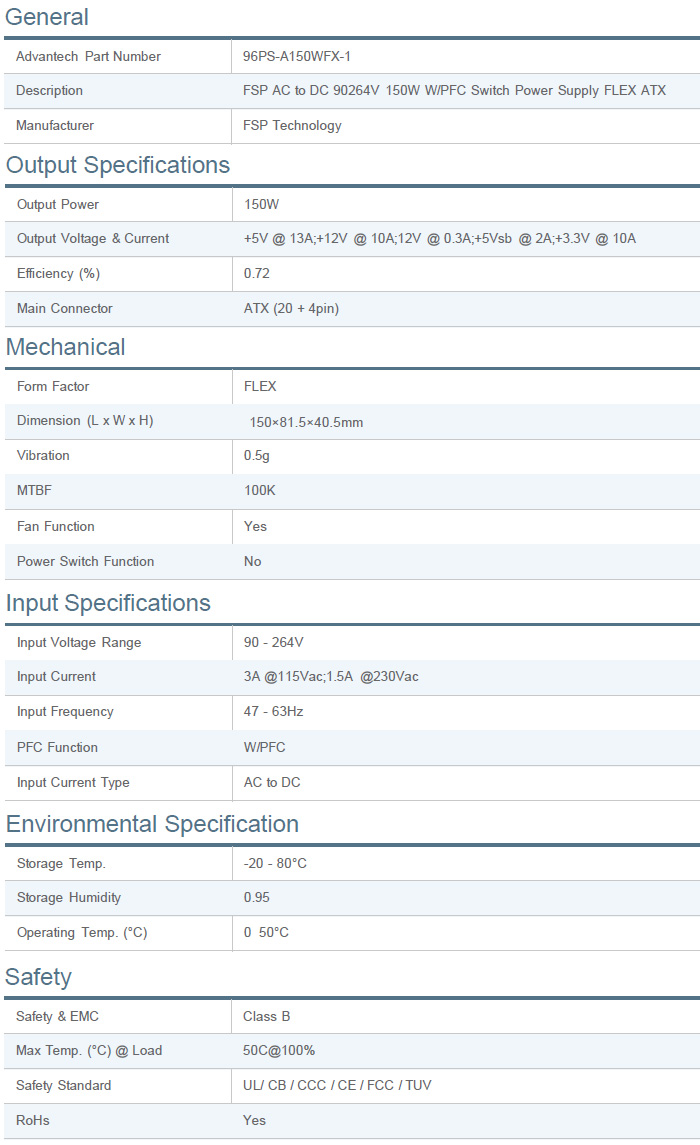The height and width of the screenshot is (1145, 700).
Task: Select the Power Switch Function label
Action: pyautogui.click(x=86, y=561)
